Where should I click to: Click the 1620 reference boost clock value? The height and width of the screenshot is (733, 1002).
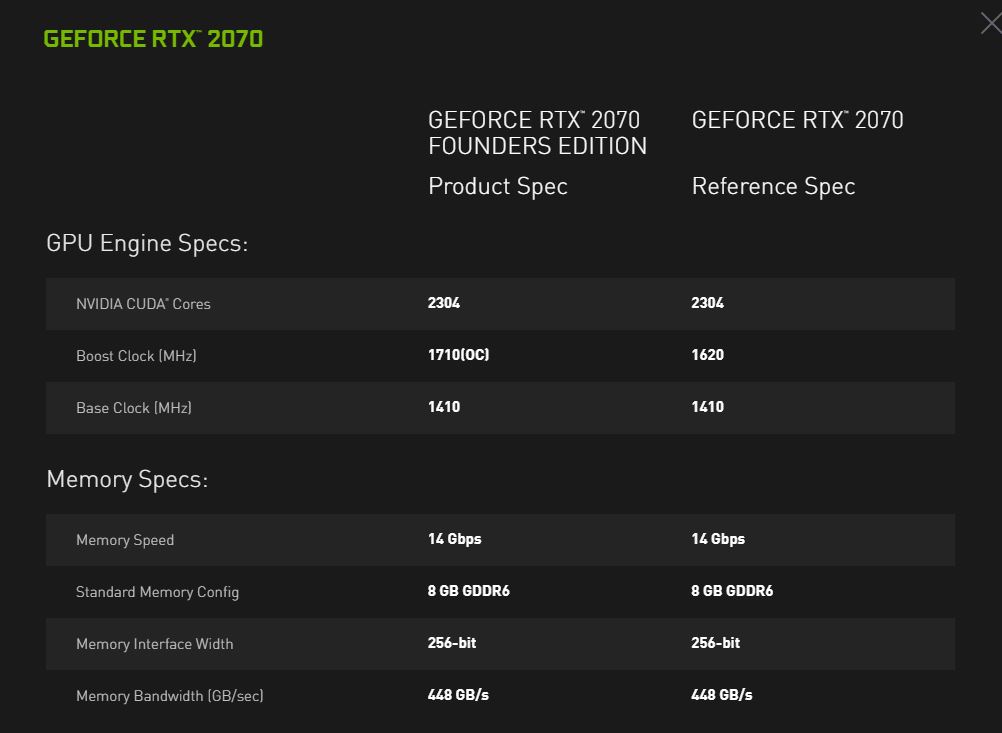[707, 355]
